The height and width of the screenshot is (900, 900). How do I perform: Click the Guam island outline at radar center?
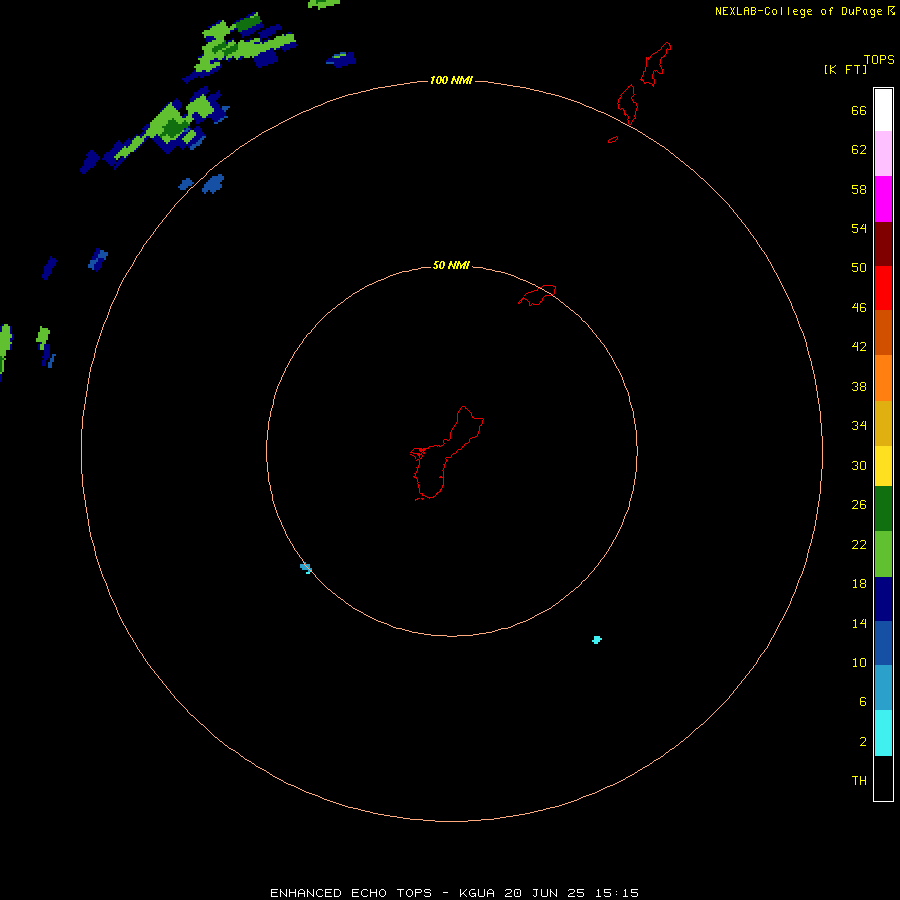point(447,453)
